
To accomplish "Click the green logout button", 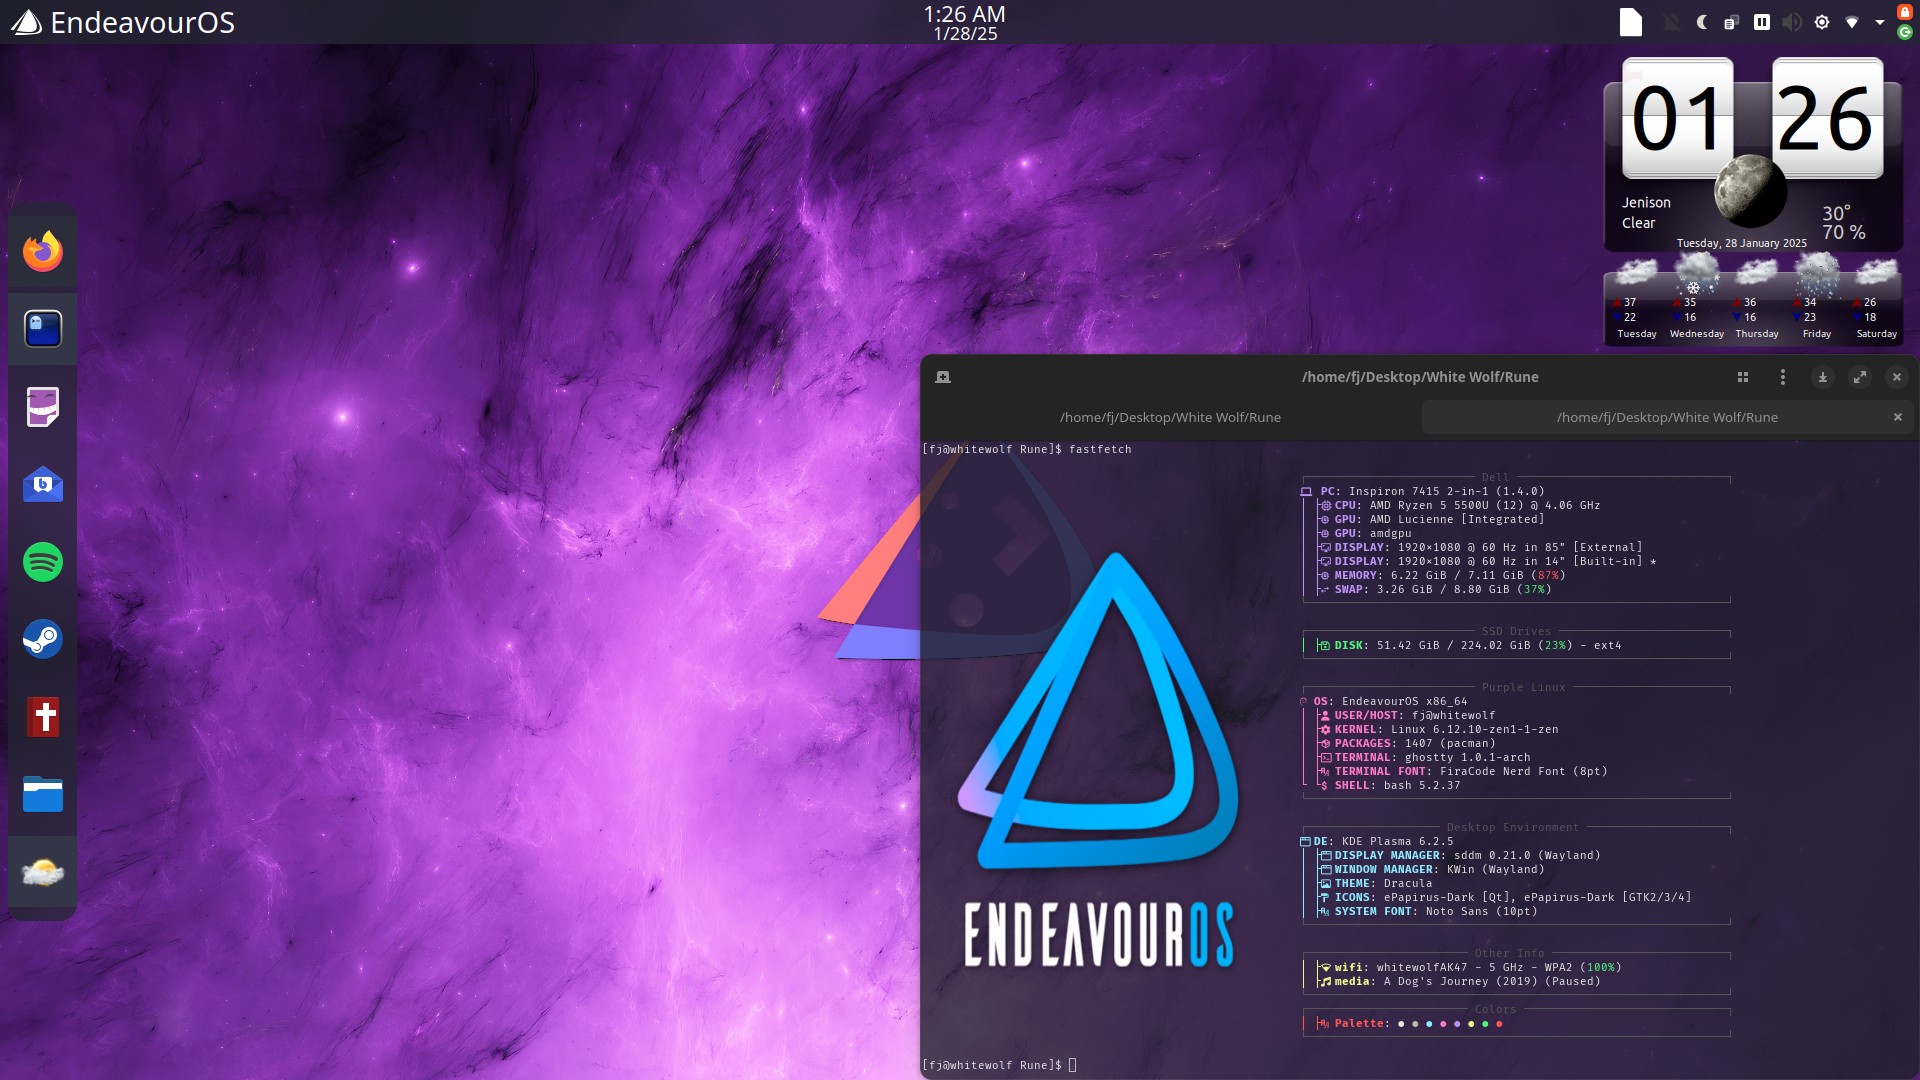I will coord(1905,32).
